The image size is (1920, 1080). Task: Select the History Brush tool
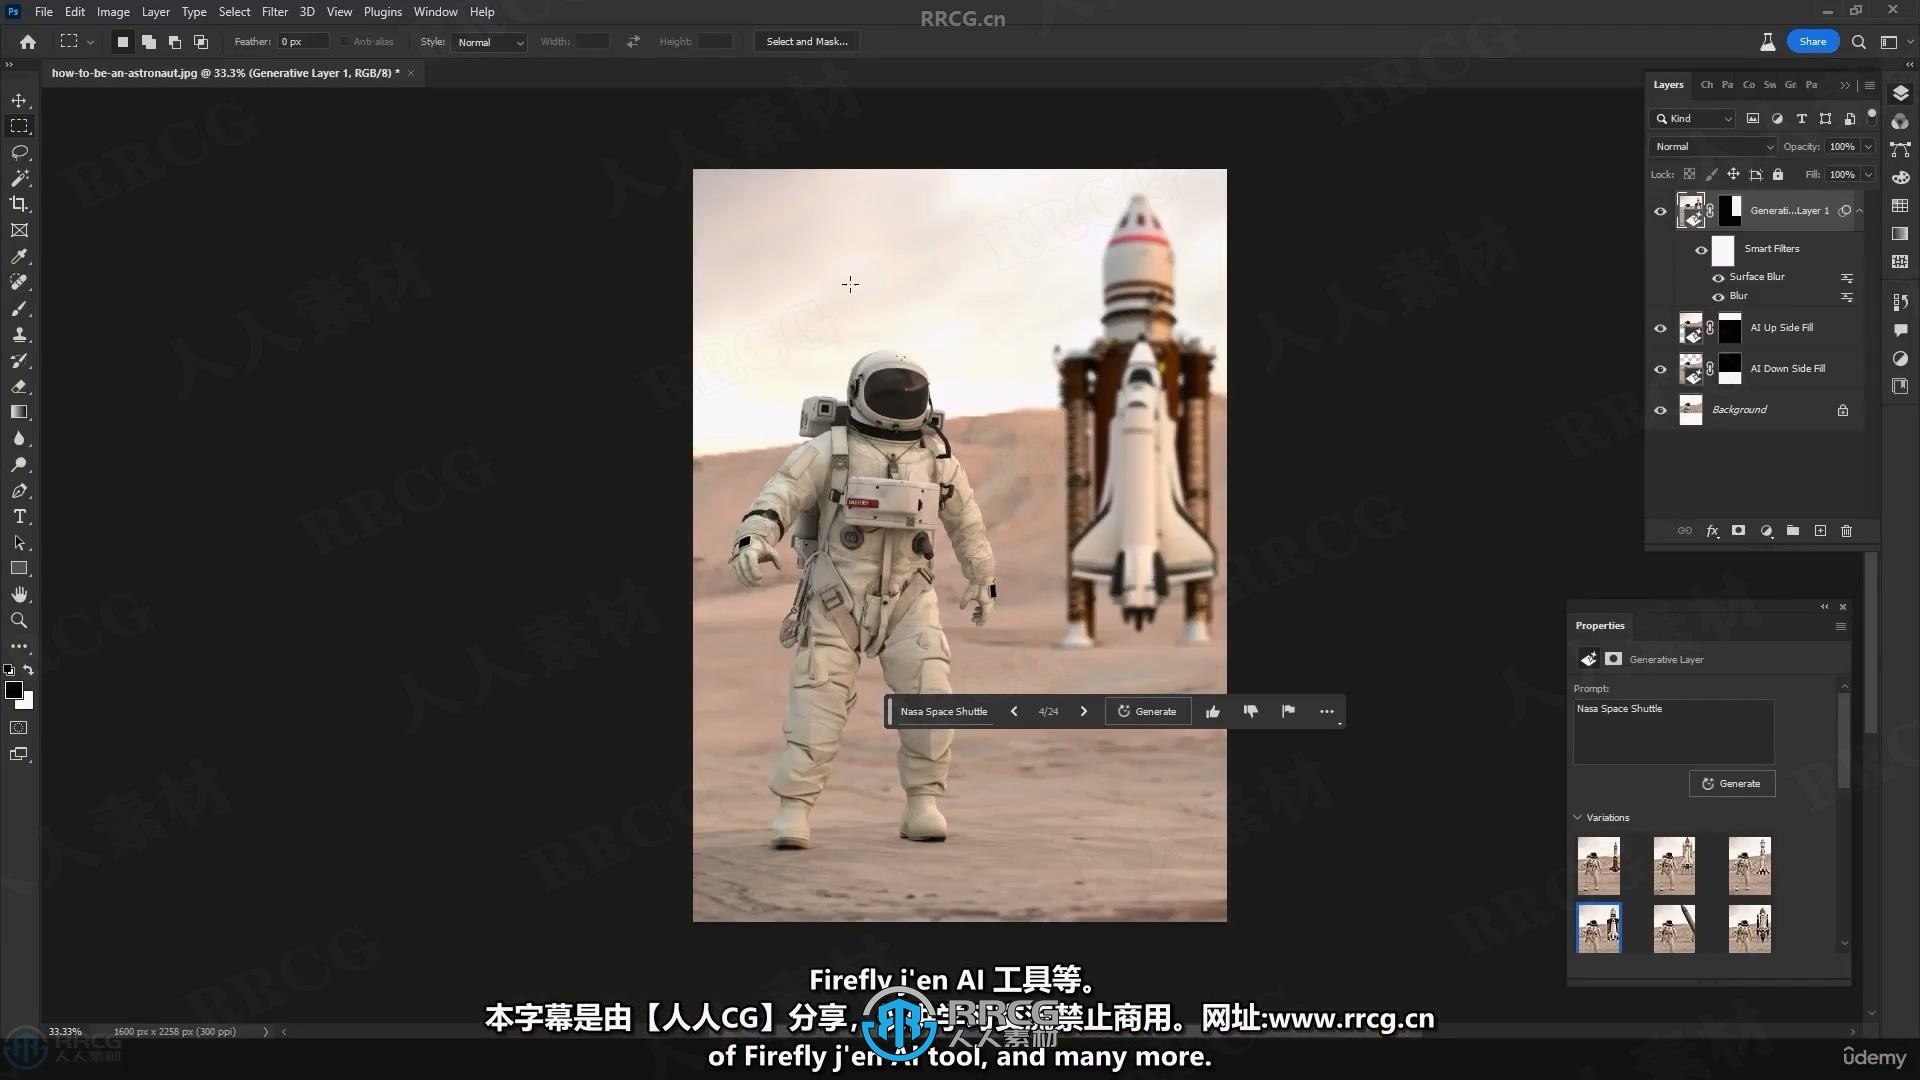click(19, 360)
